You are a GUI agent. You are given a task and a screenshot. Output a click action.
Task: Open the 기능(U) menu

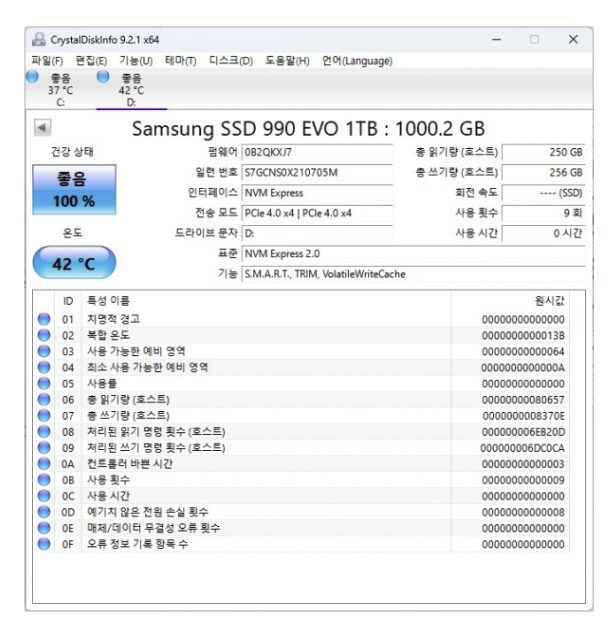(x=136, y=61)
